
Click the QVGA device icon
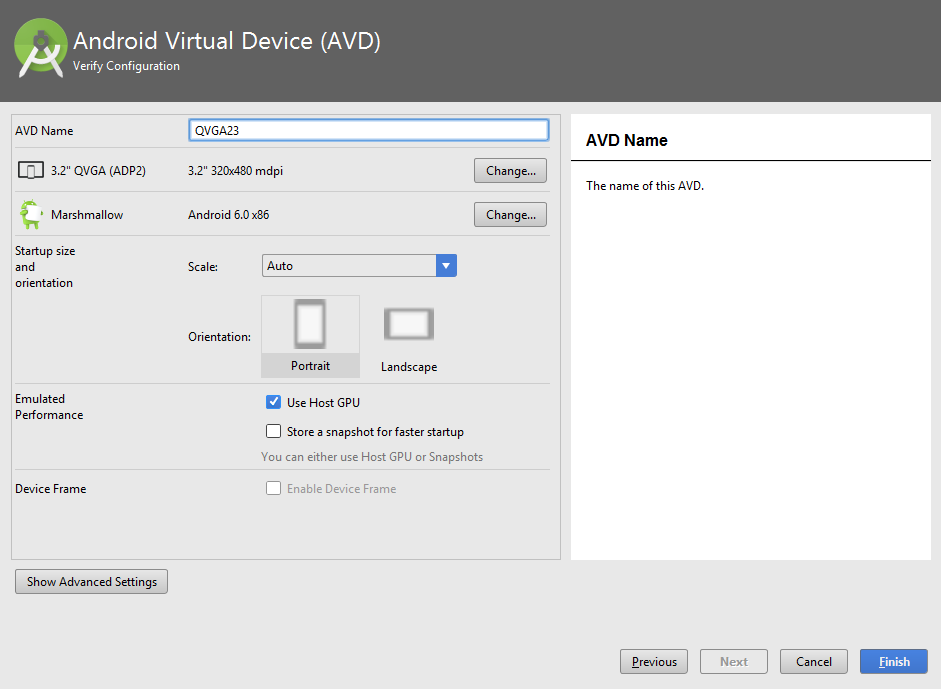(31, 170)
